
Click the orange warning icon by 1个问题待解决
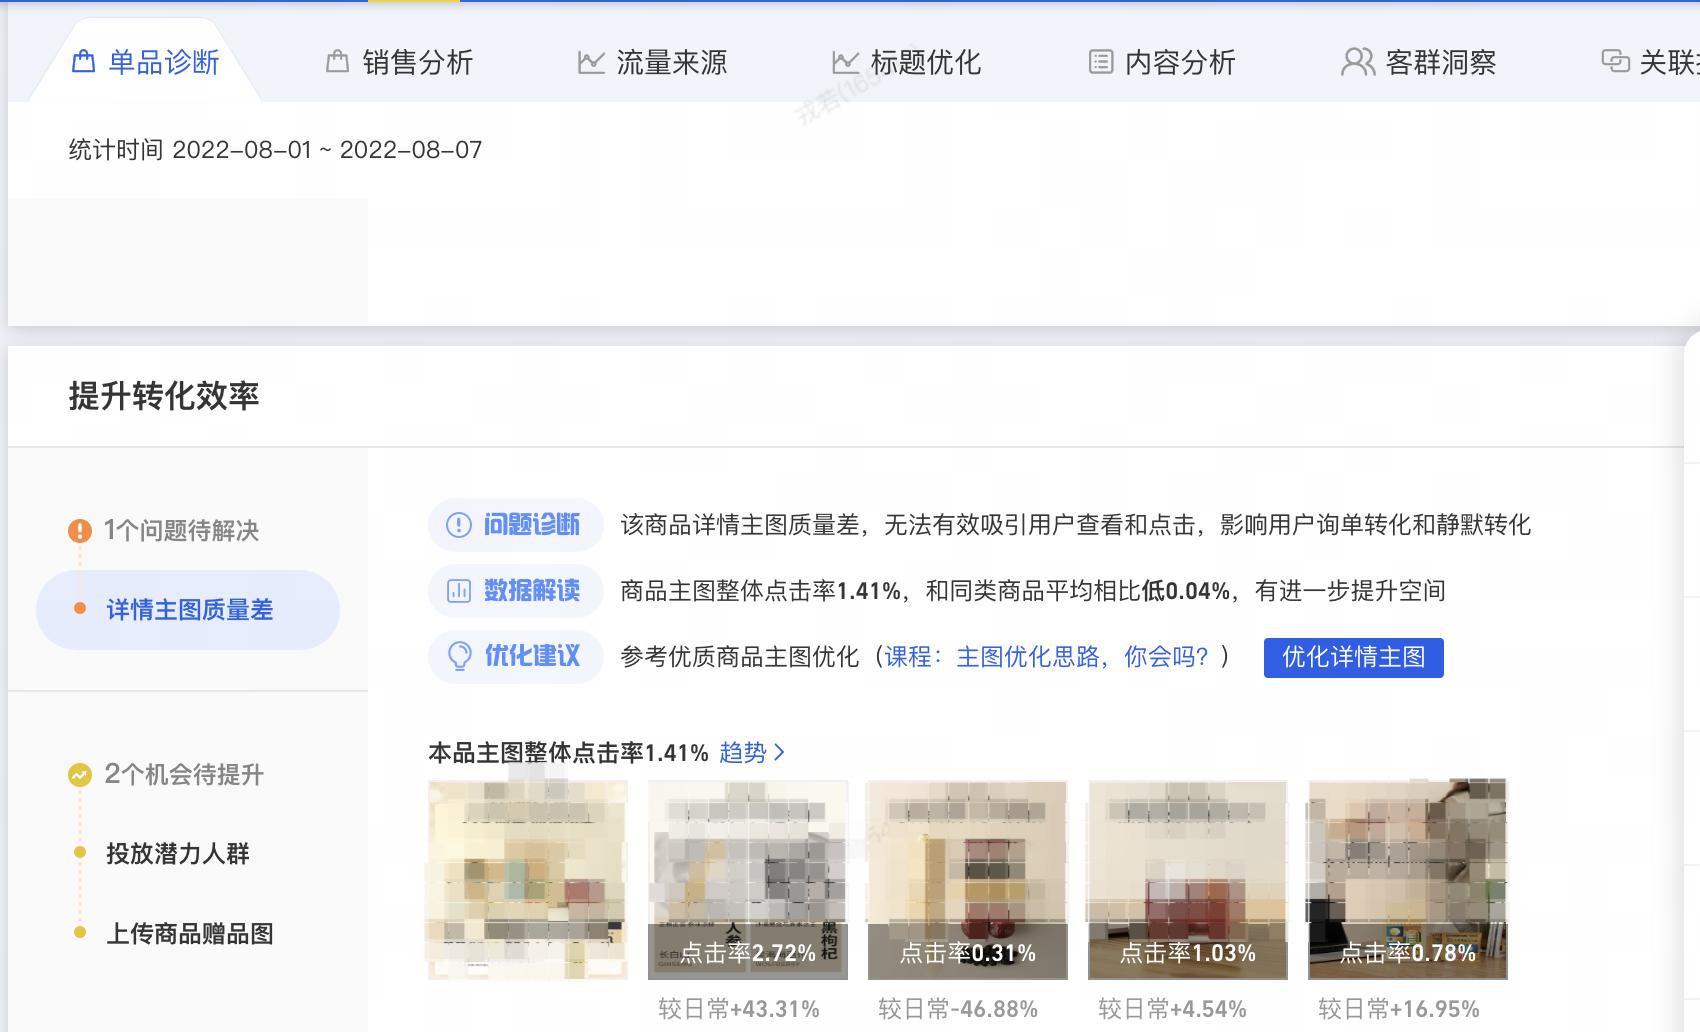coord(80,530)
